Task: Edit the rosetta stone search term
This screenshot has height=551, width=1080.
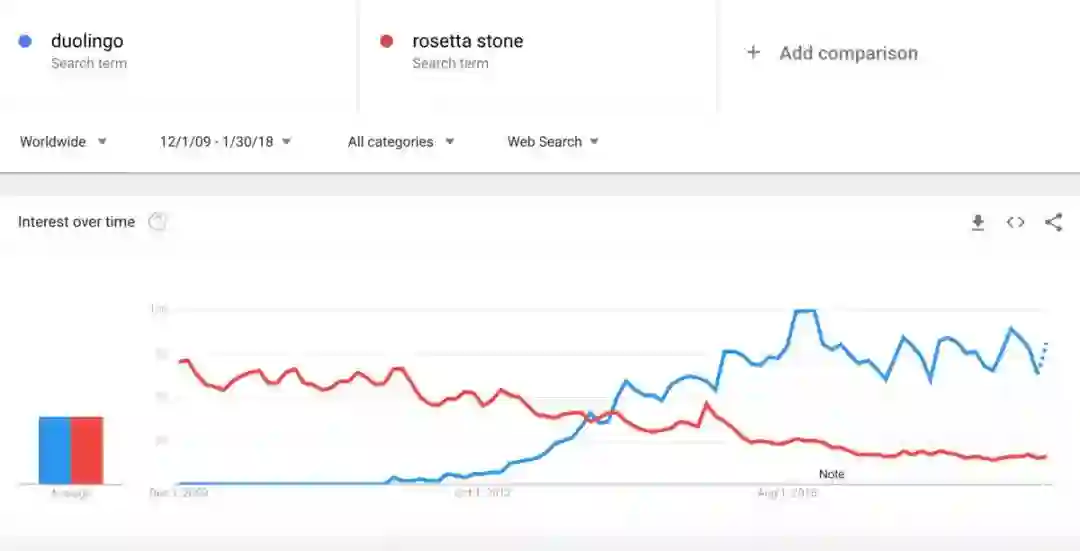Action: tap(467, 41)
